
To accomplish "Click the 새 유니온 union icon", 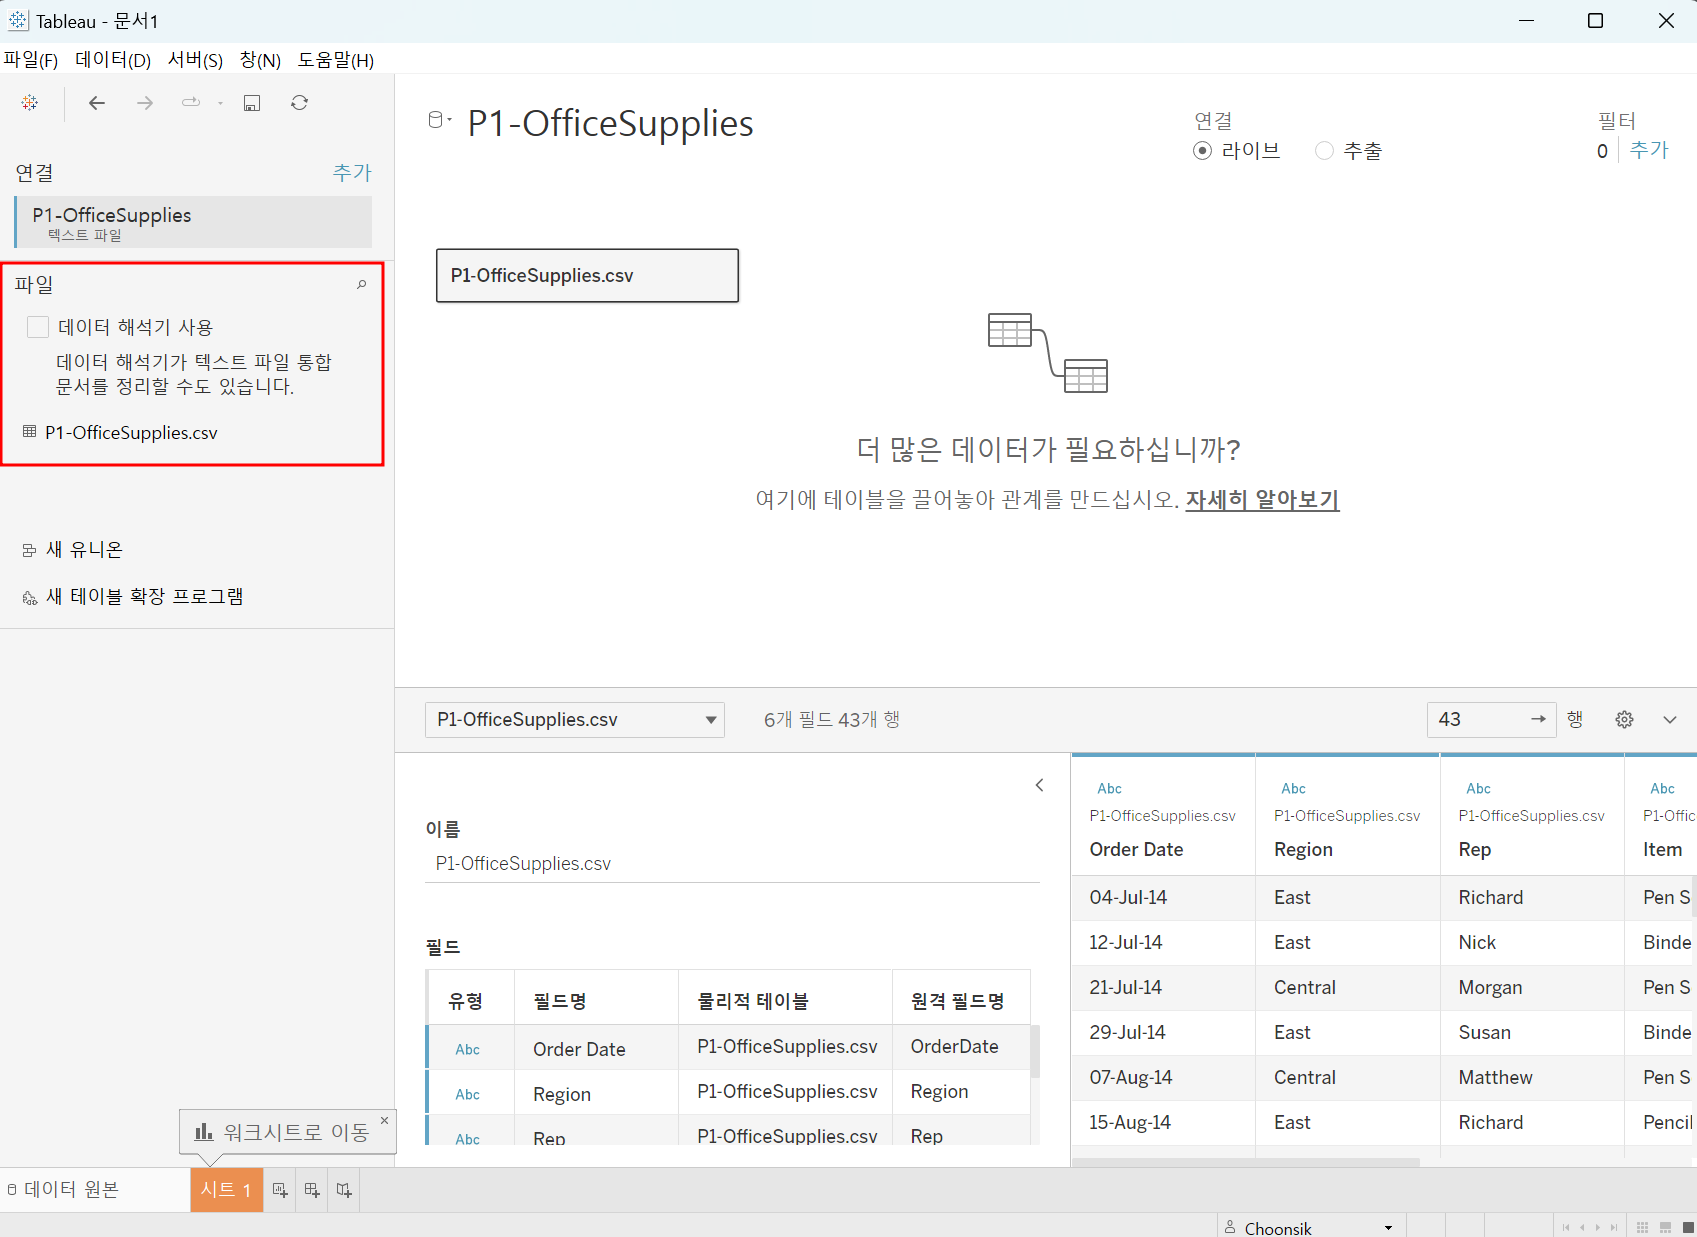I will 29,550.
